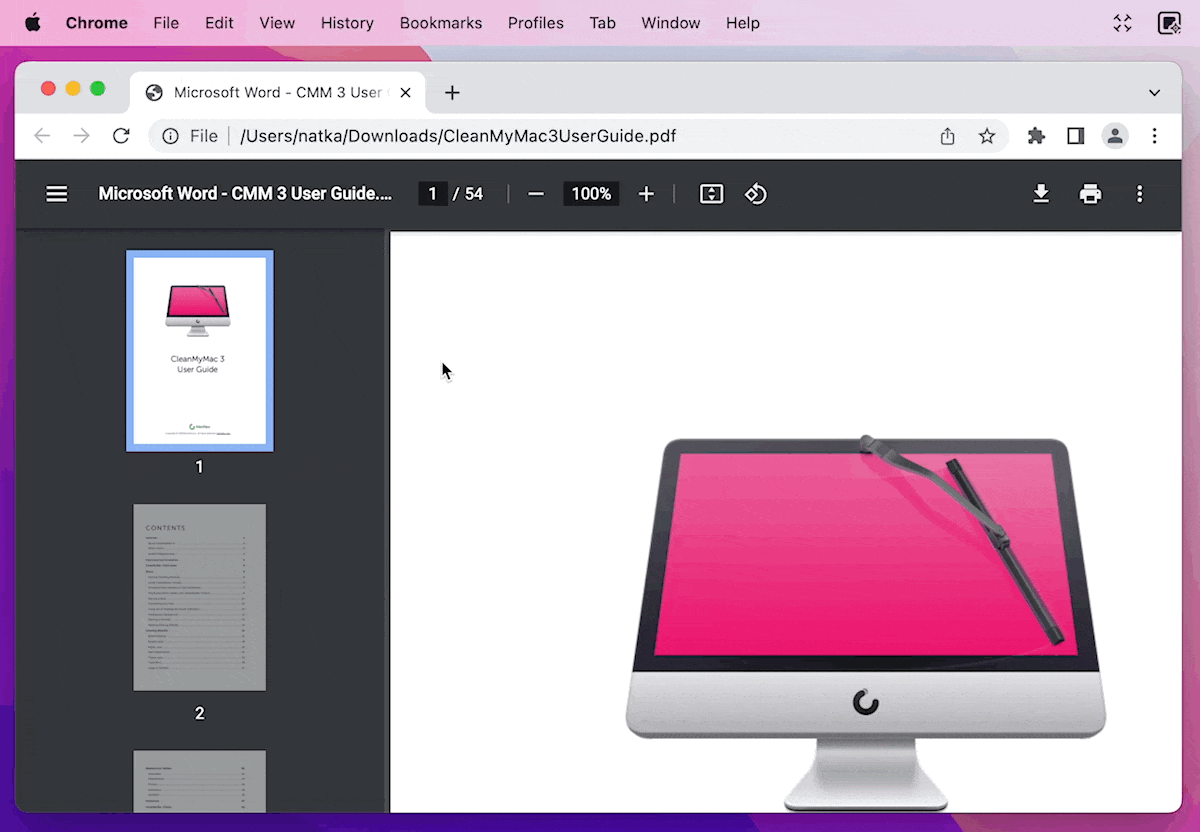Image resolution: width=1200 pixels, height=832 pixels.
Task: Select the Microsoft Word CMM 3 User tab
Action: (x=277, y=93)
